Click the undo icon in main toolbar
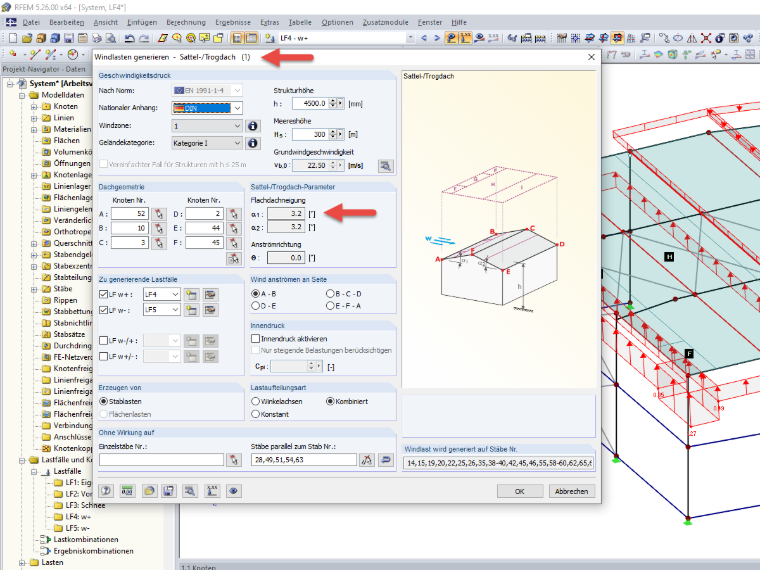 (129, 38)
